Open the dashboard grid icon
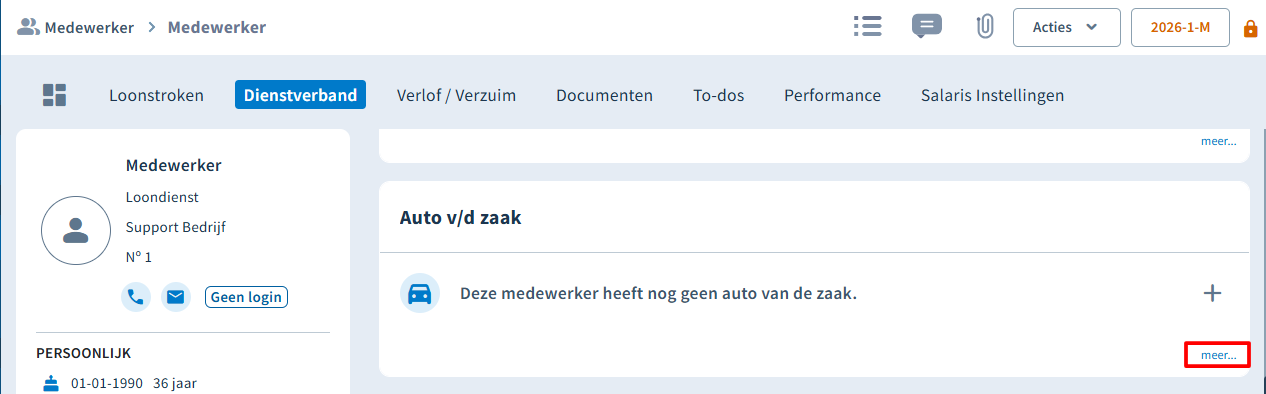This screenshot has height=394, width=1266. click(x=54, y=95)
